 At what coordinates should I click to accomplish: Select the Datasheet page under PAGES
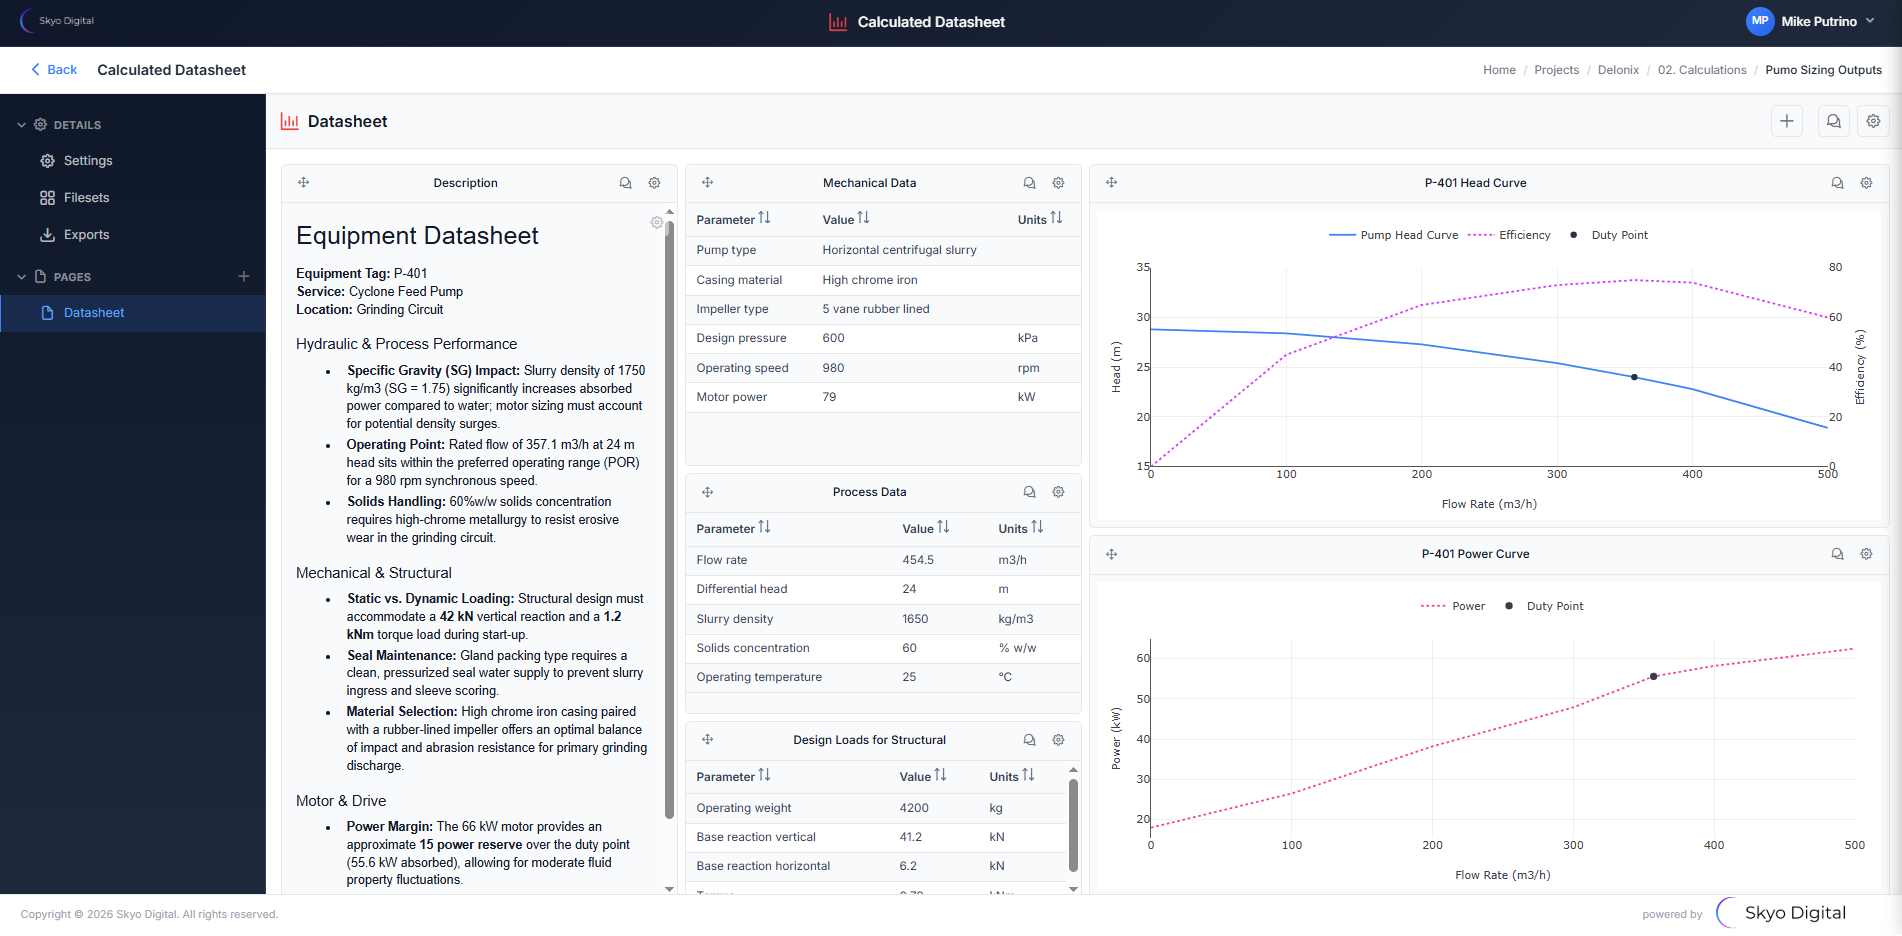coord(92,312)
